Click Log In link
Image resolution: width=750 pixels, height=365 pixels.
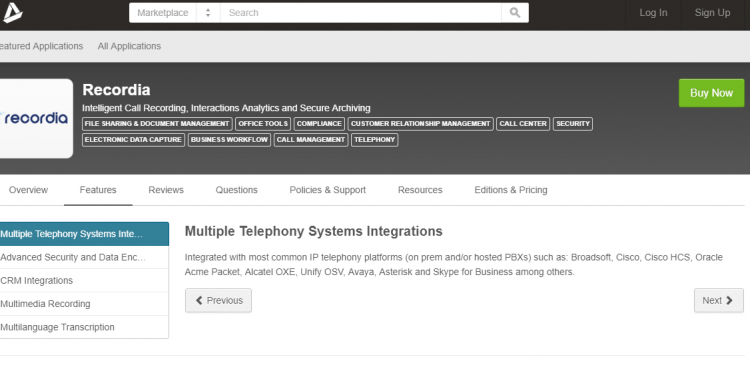tap(653, 13)
